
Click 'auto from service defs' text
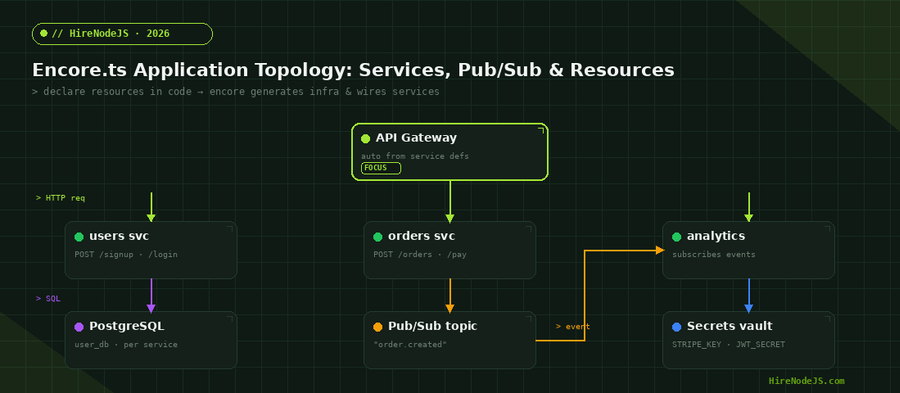click(x=415, y=156)
